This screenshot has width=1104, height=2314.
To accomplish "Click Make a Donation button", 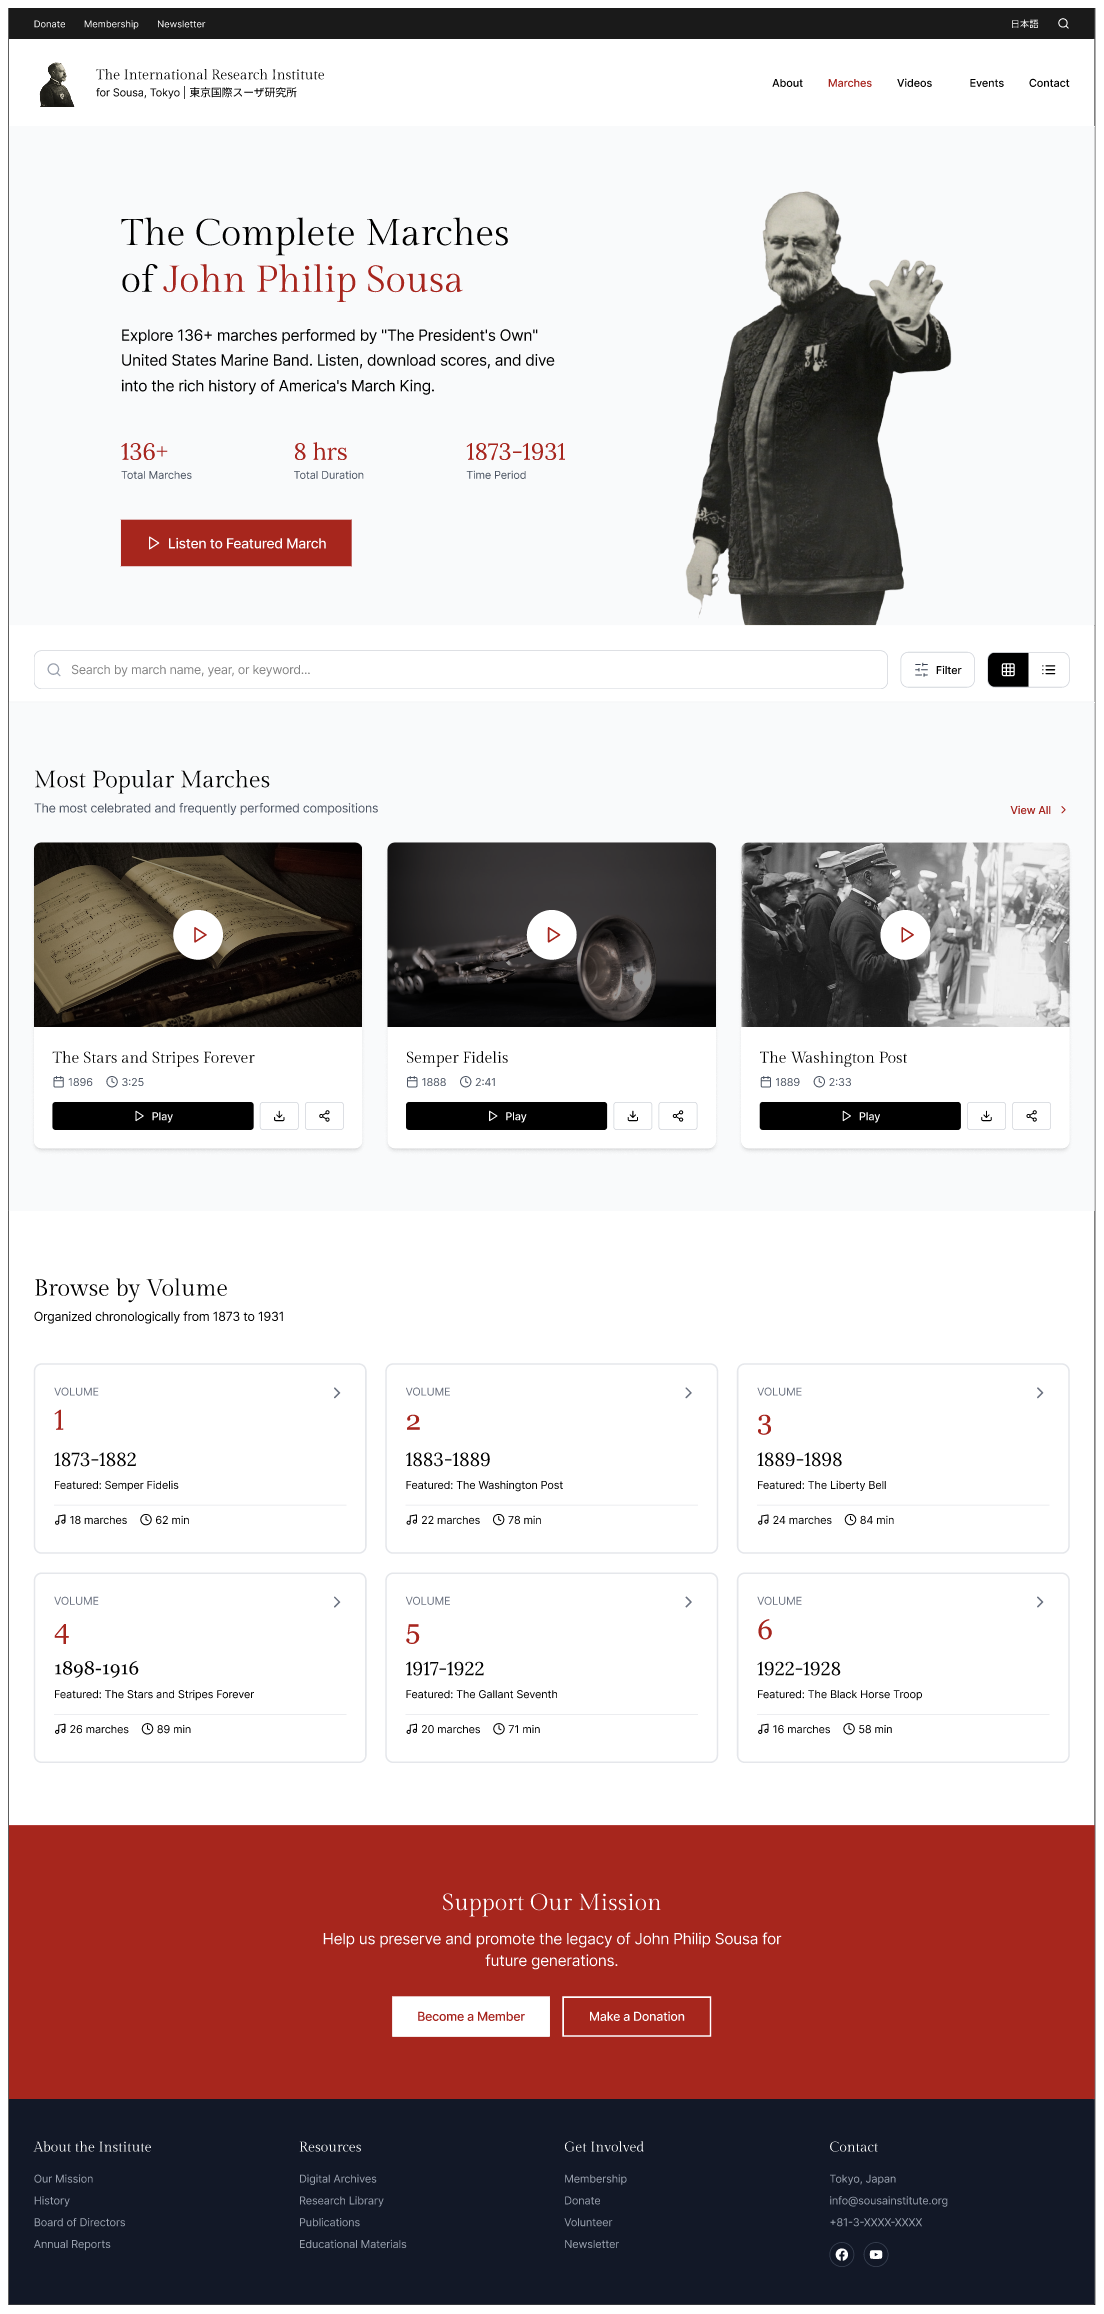I will (x=637, y=2016).
